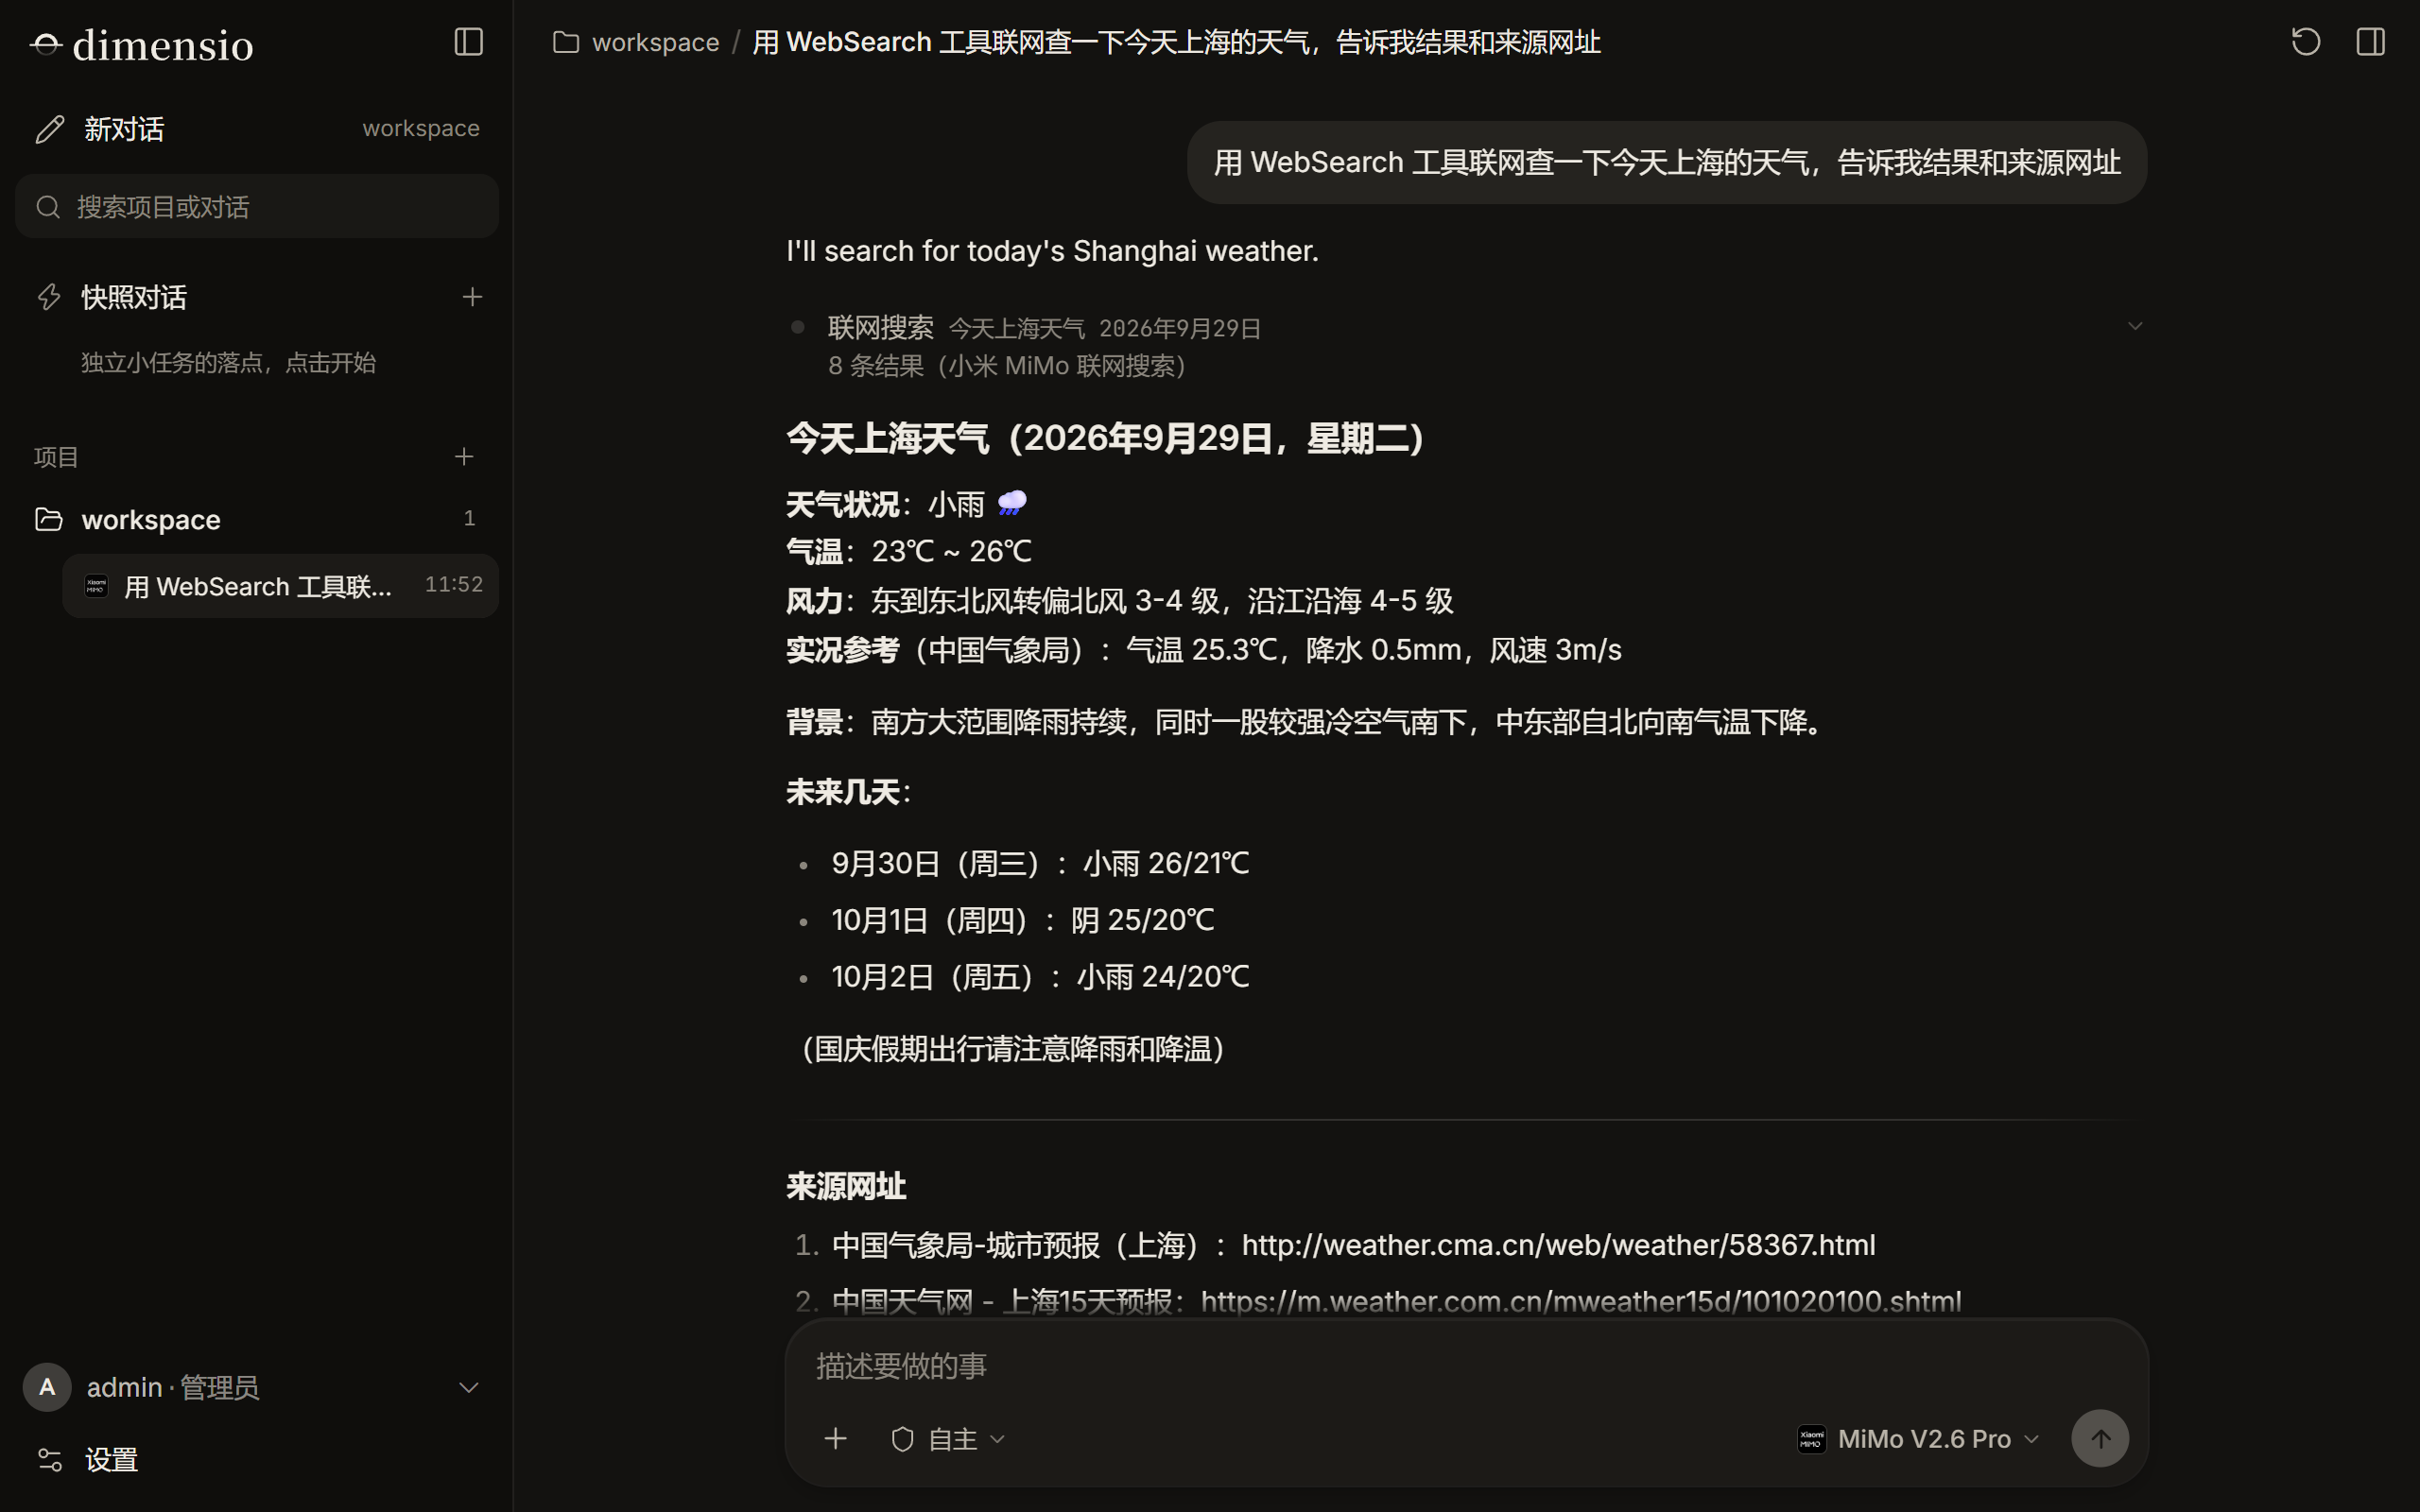This screenshot has height=1512, width=2420.
Task: Click the admin avatar A icon
Action: coord(47,1387)
